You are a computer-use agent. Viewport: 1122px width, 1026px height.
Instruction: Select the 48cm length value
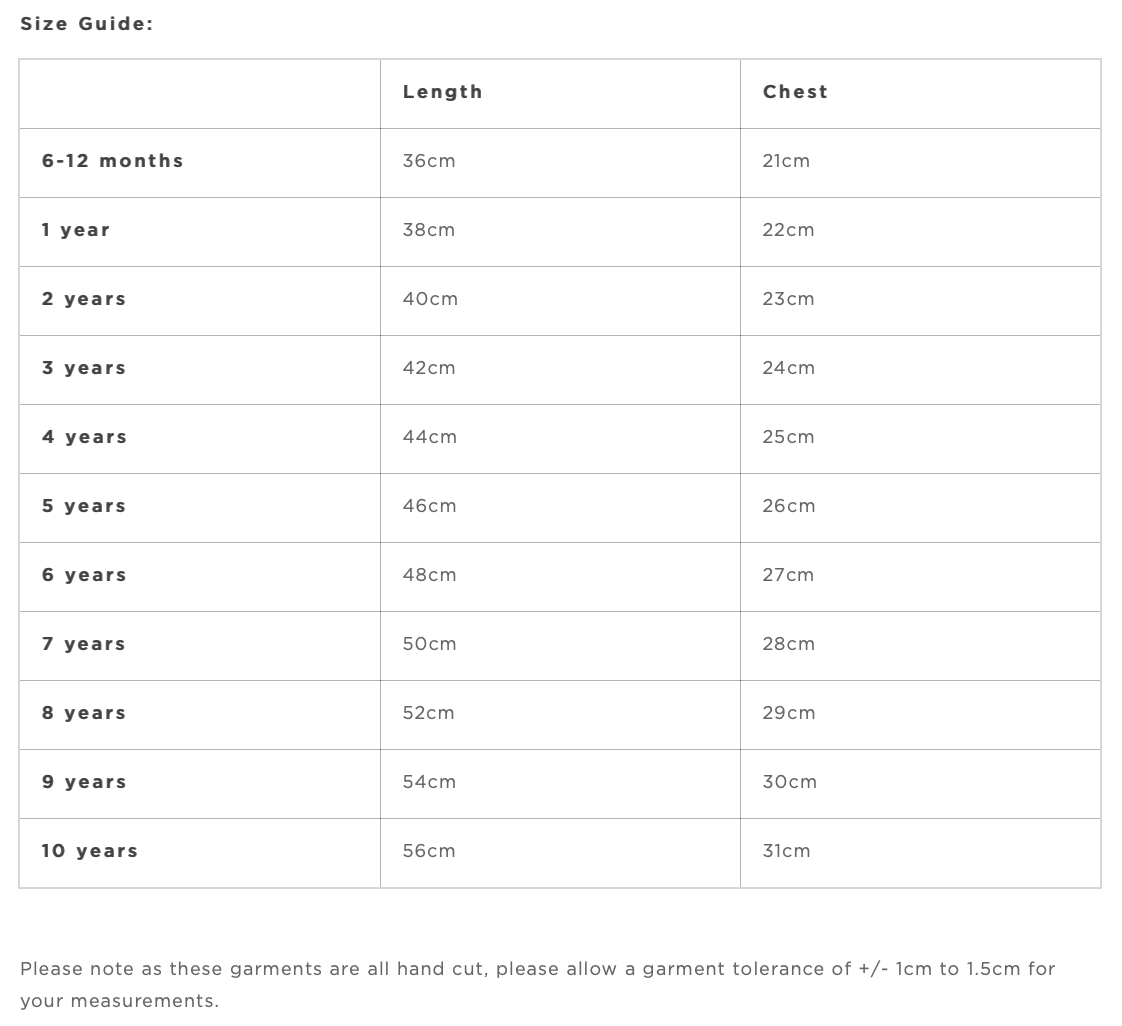pos(430,575)
